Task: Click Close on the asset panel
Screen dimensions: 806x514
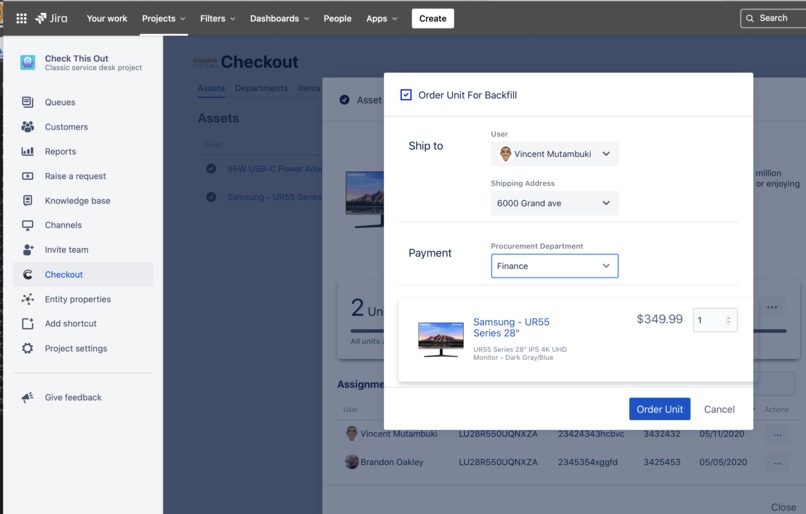Action: pyautogui.click(x=783, y=507)
